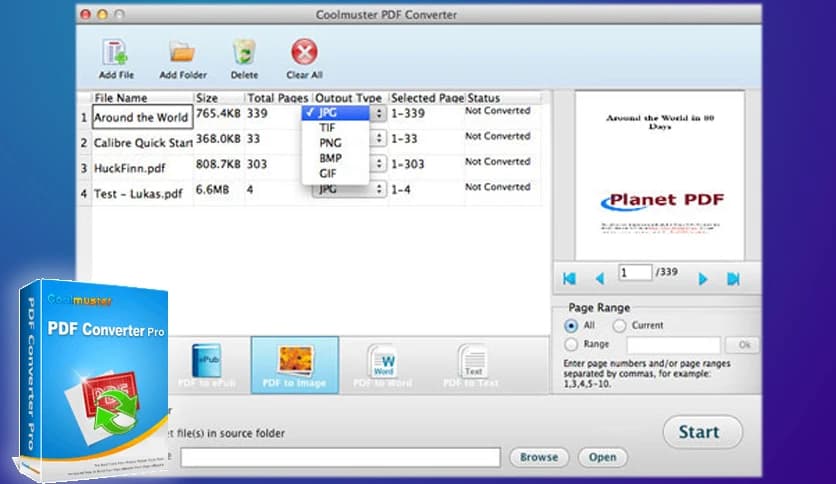Viewport: 836px width, 484px height.
Task: Click the Start button
Action: coord(702,432)
